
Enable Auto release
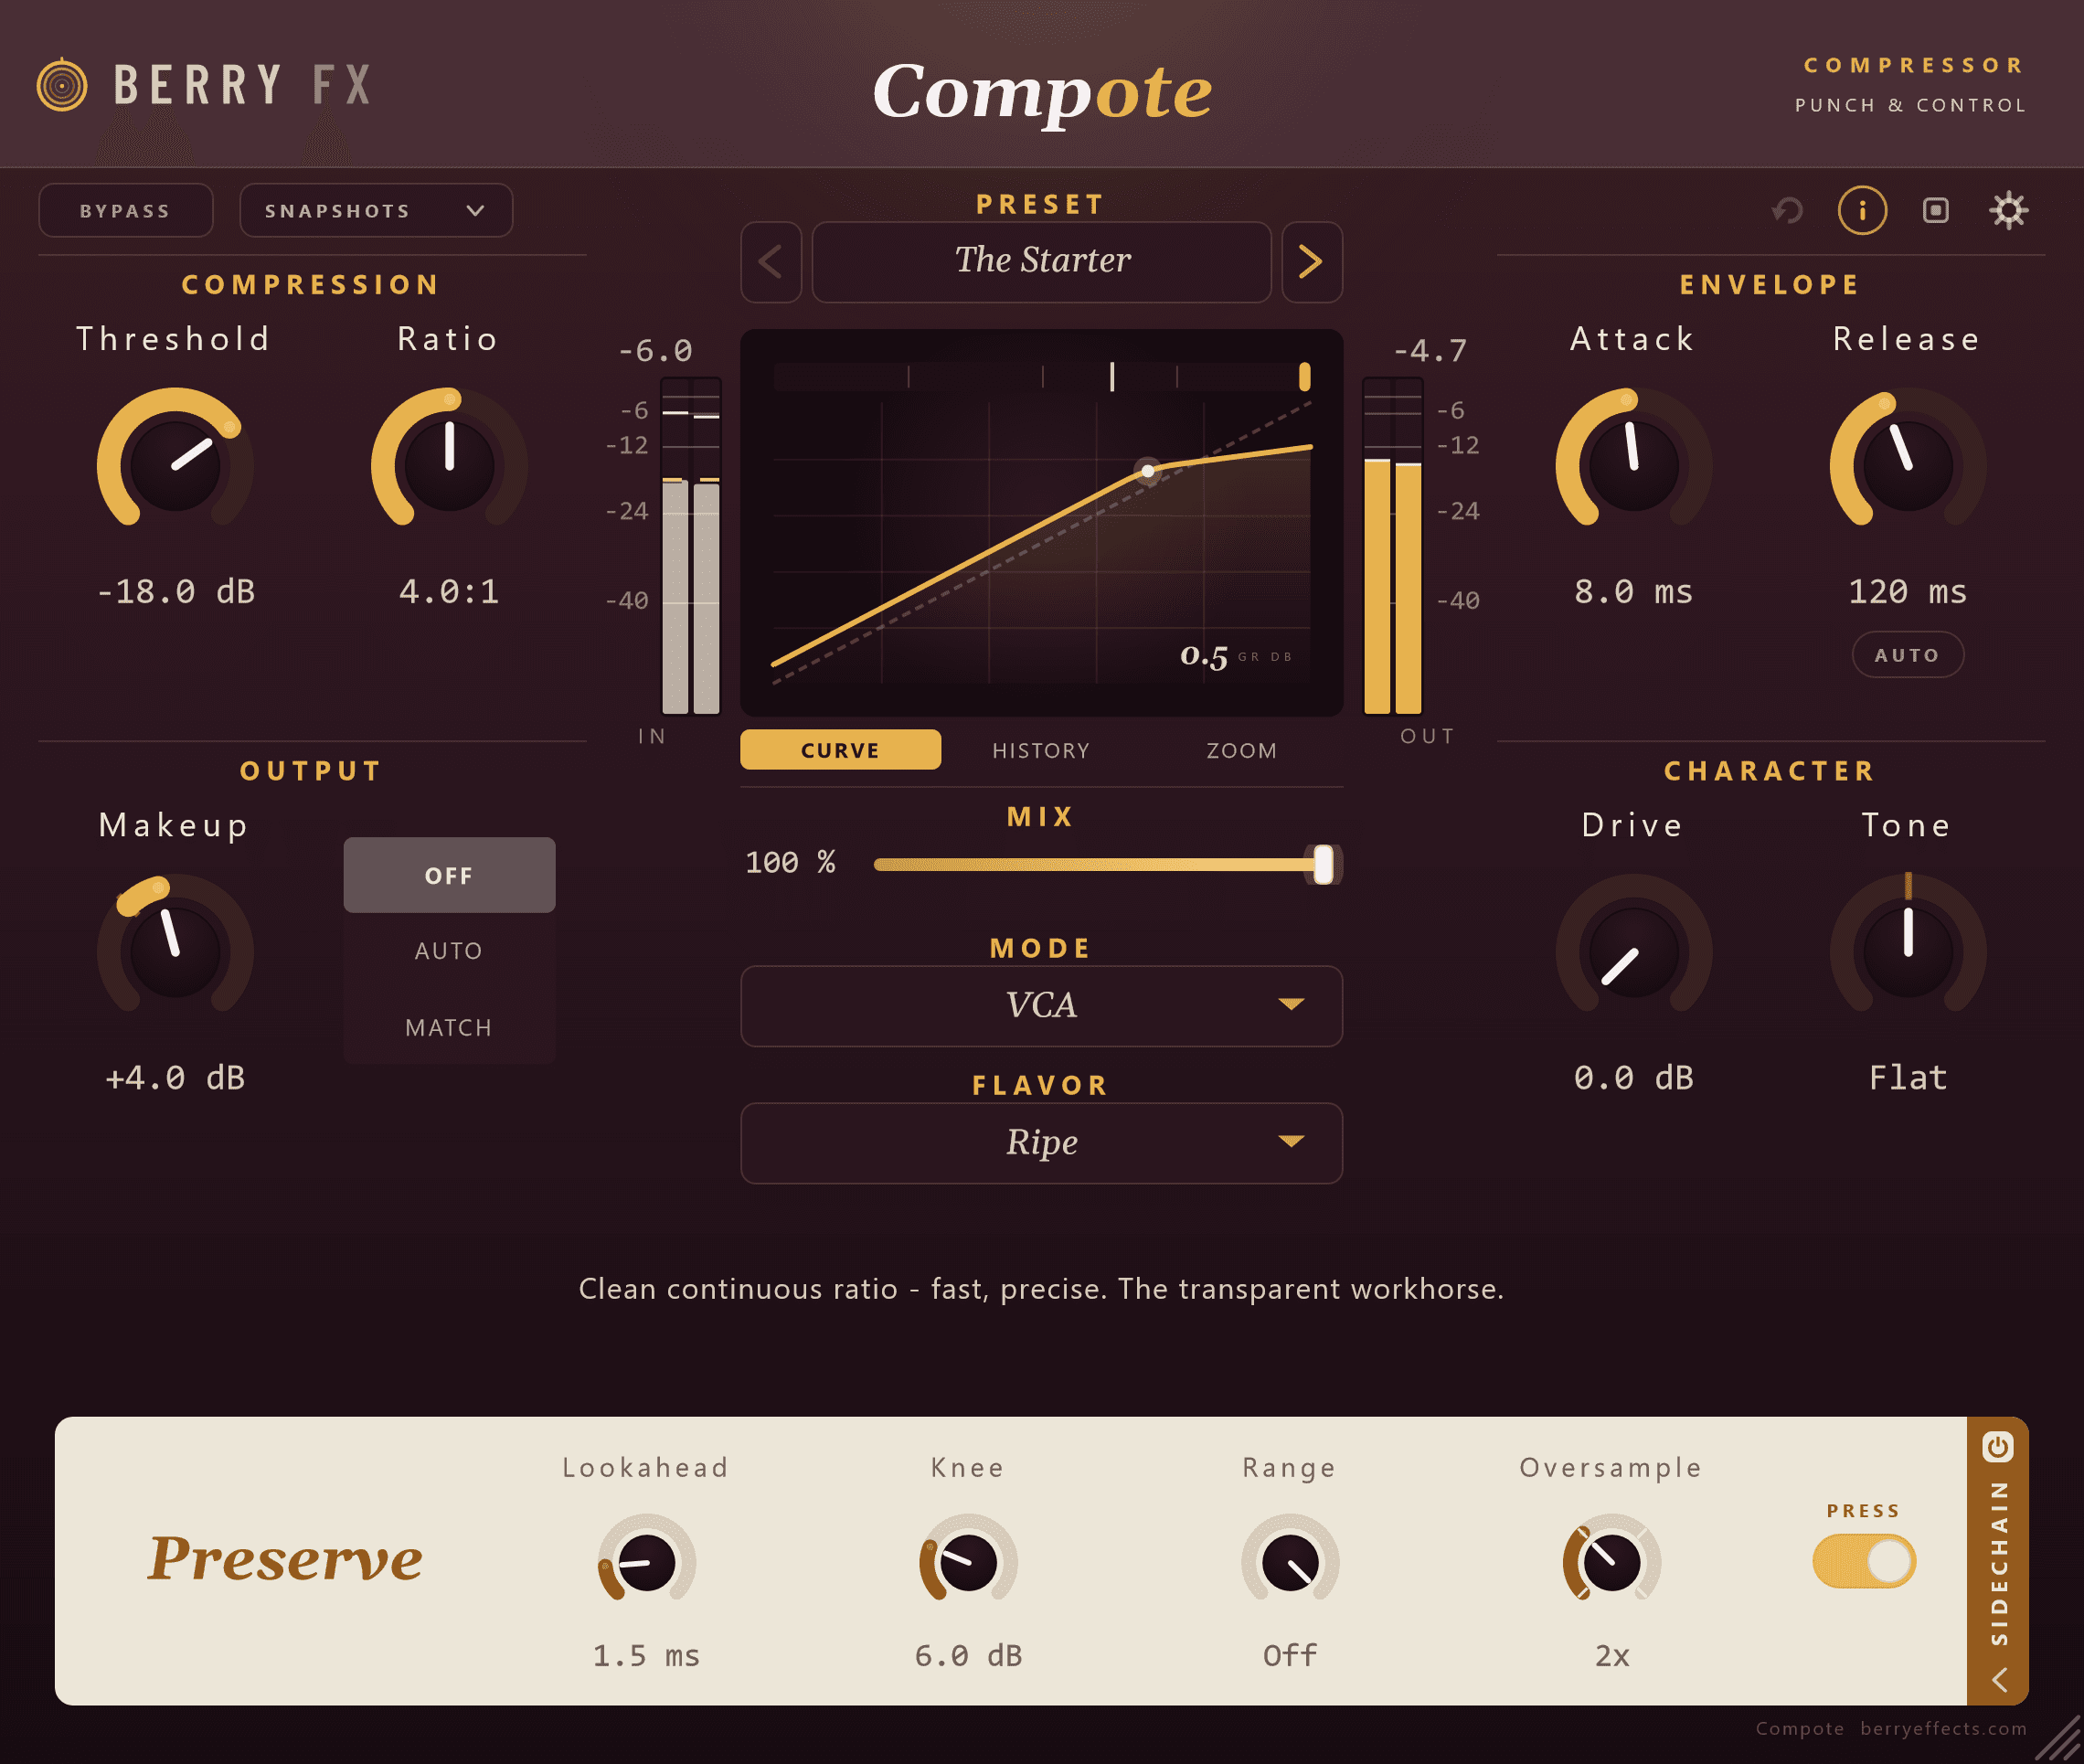pos(1908,655)
